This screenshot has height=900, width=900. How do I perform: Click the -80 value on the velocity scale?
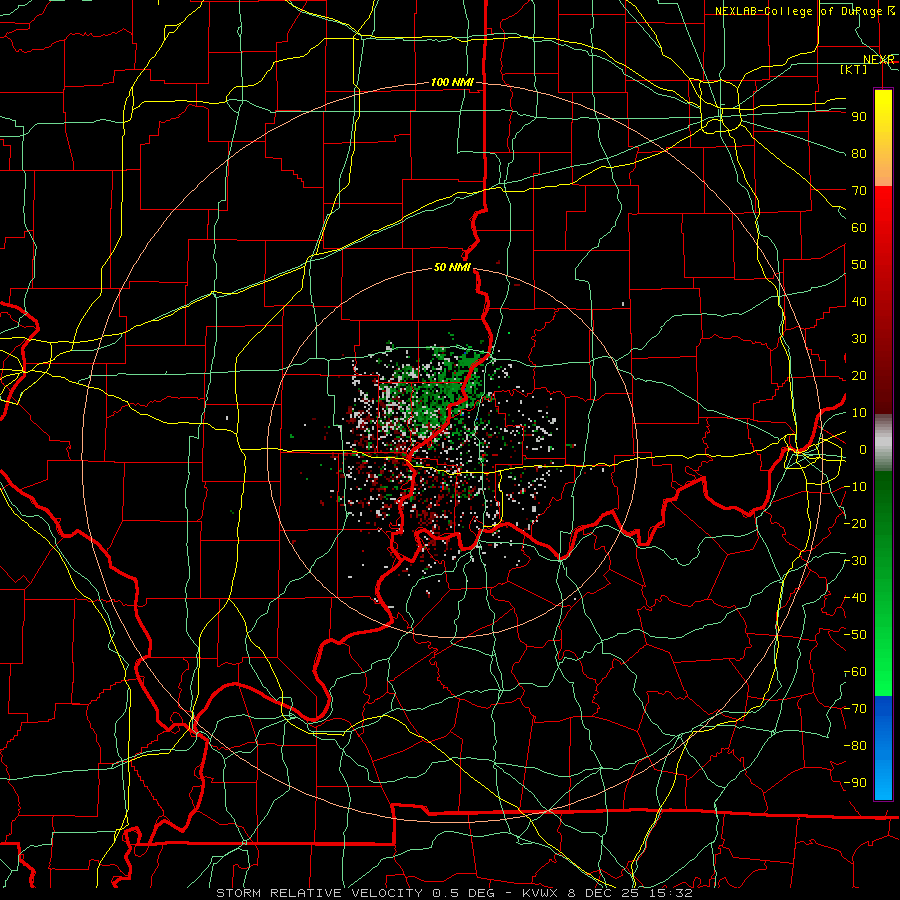tap(856, 746)
